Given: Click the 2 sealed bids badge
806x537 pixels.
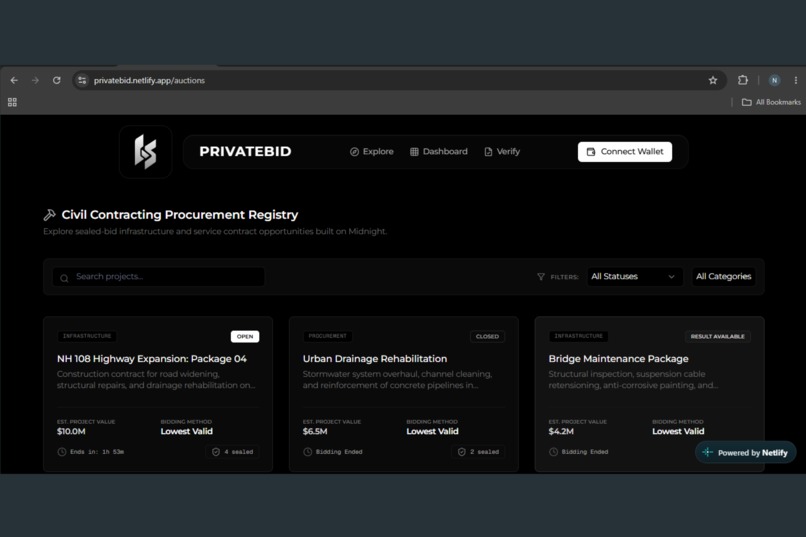Looking at the screenshot, I should (x=479, y=452).
